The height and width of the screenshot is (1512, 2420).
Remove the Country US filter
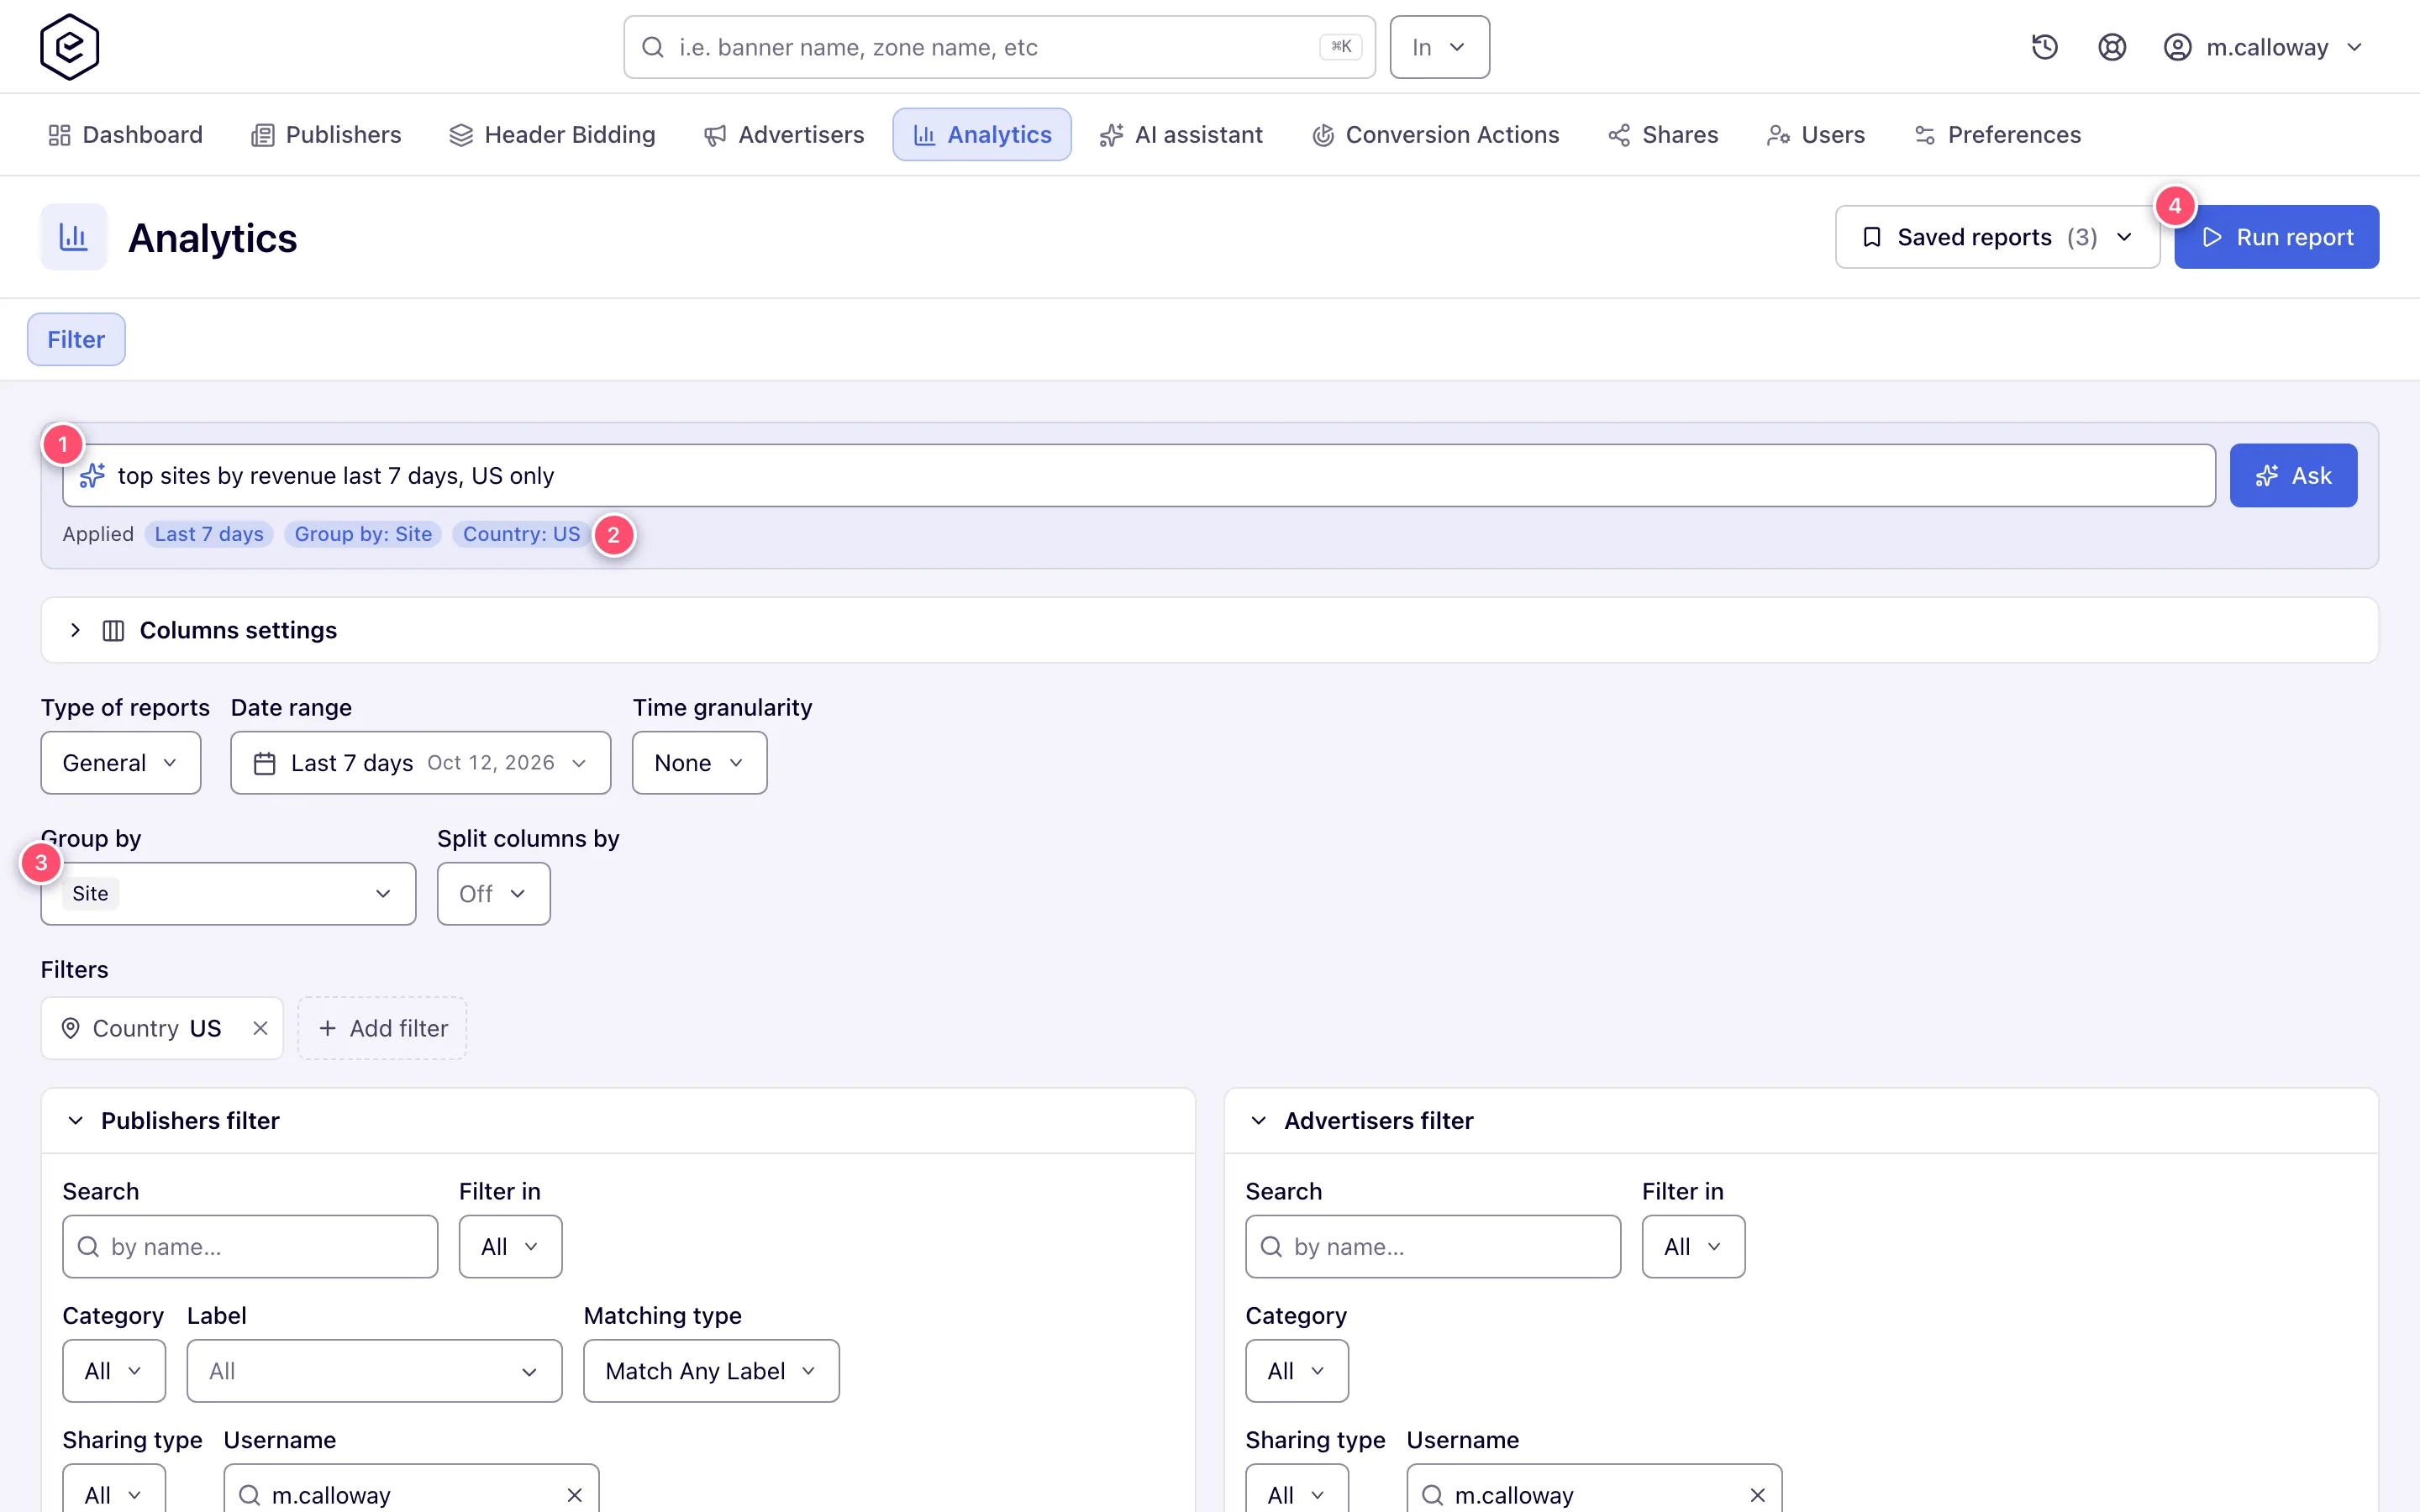tap(260, 1028)
